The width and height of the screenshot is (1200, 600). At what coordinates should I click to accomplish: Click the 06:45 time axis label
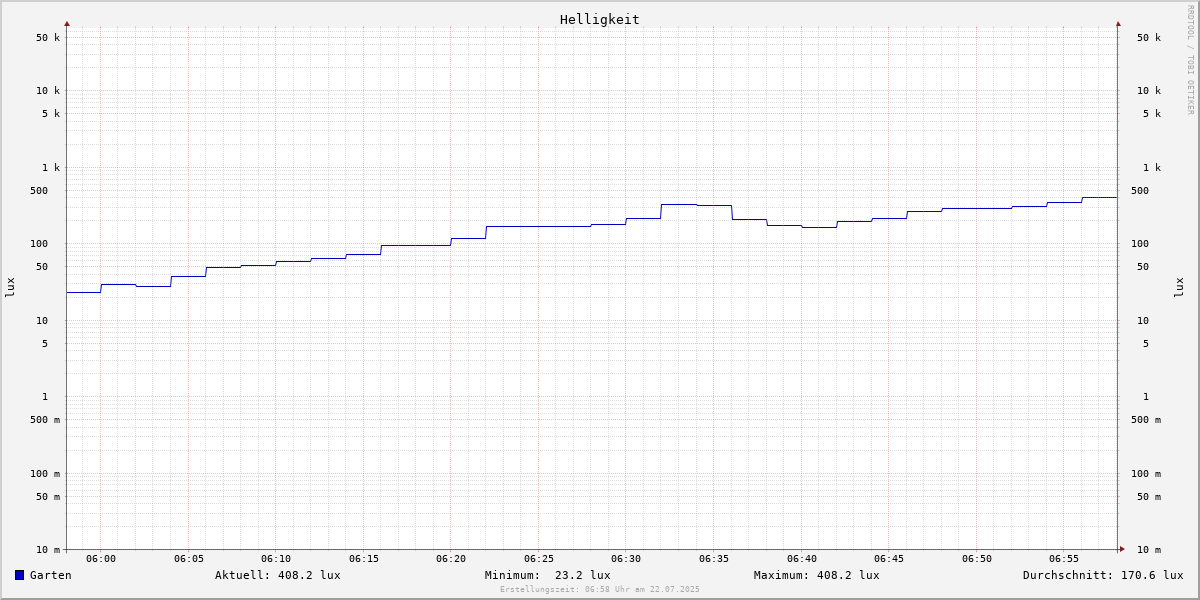click(889, 559)
